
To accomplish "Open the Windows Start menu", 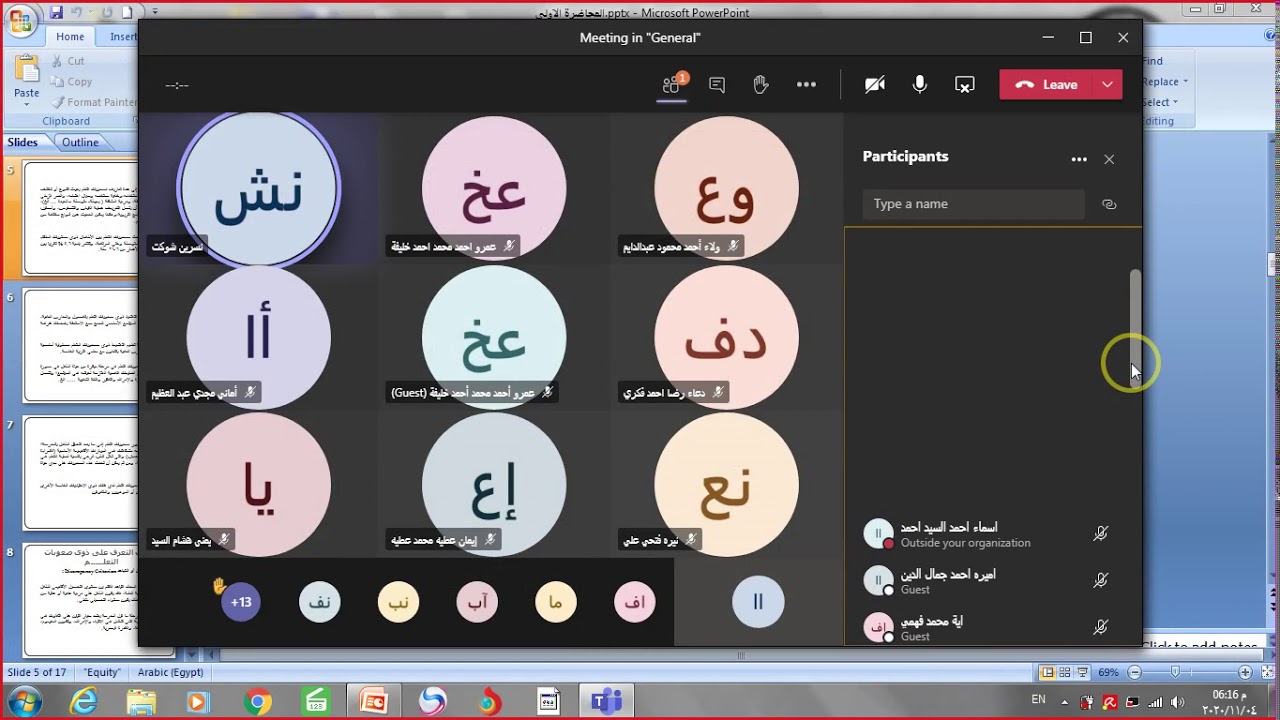I will 24,702.
